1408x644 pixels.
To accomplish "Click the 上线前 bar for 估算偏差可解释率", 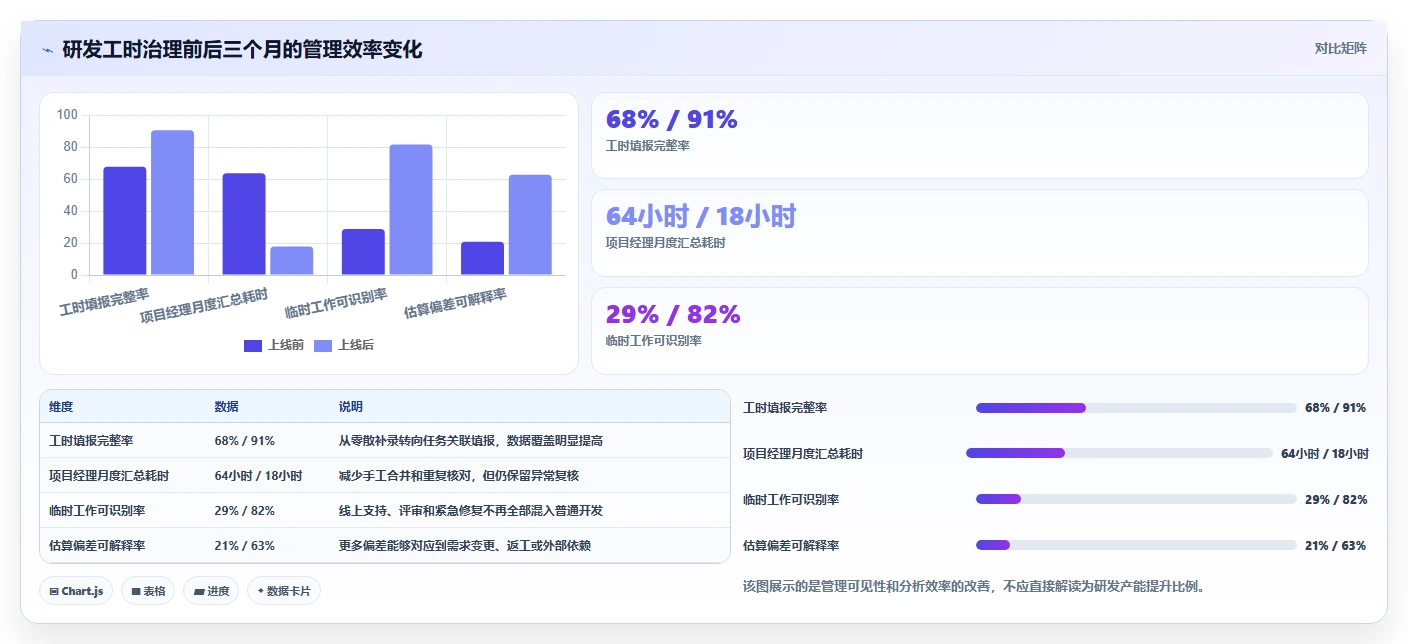I will (482, 258).
